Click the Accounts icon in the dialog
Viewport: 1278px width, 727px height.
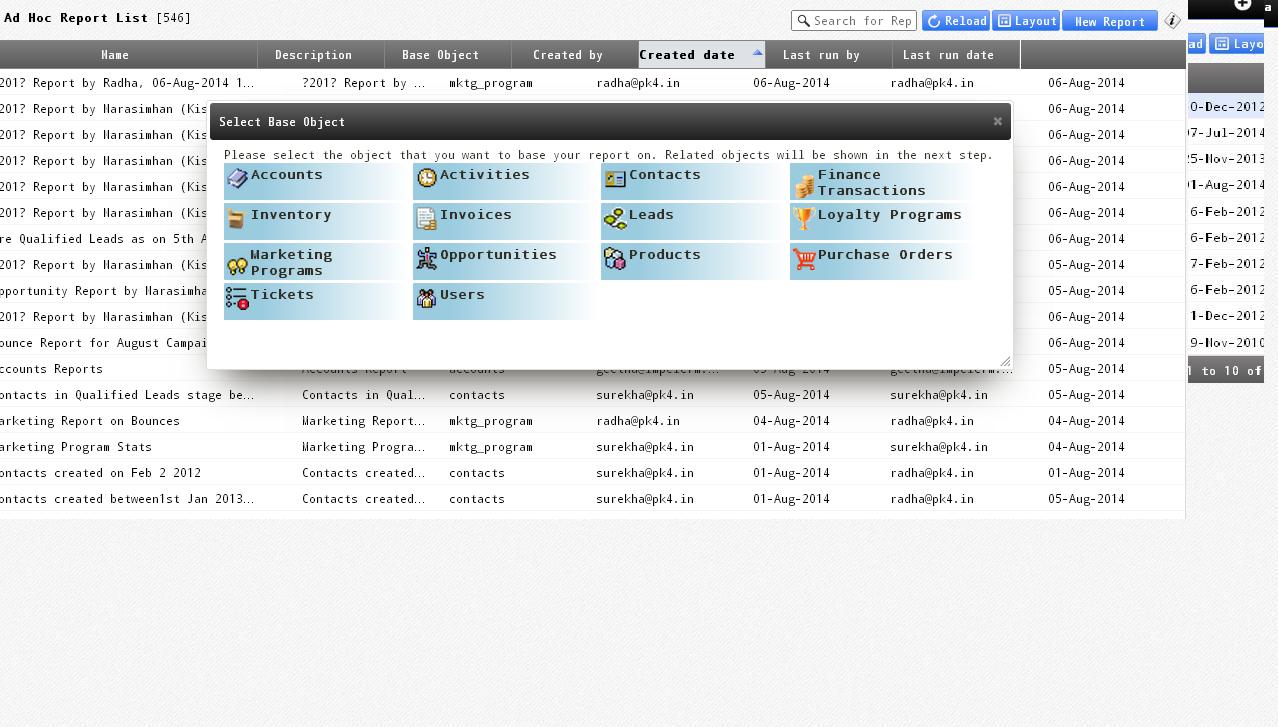[x=237, y=178]
